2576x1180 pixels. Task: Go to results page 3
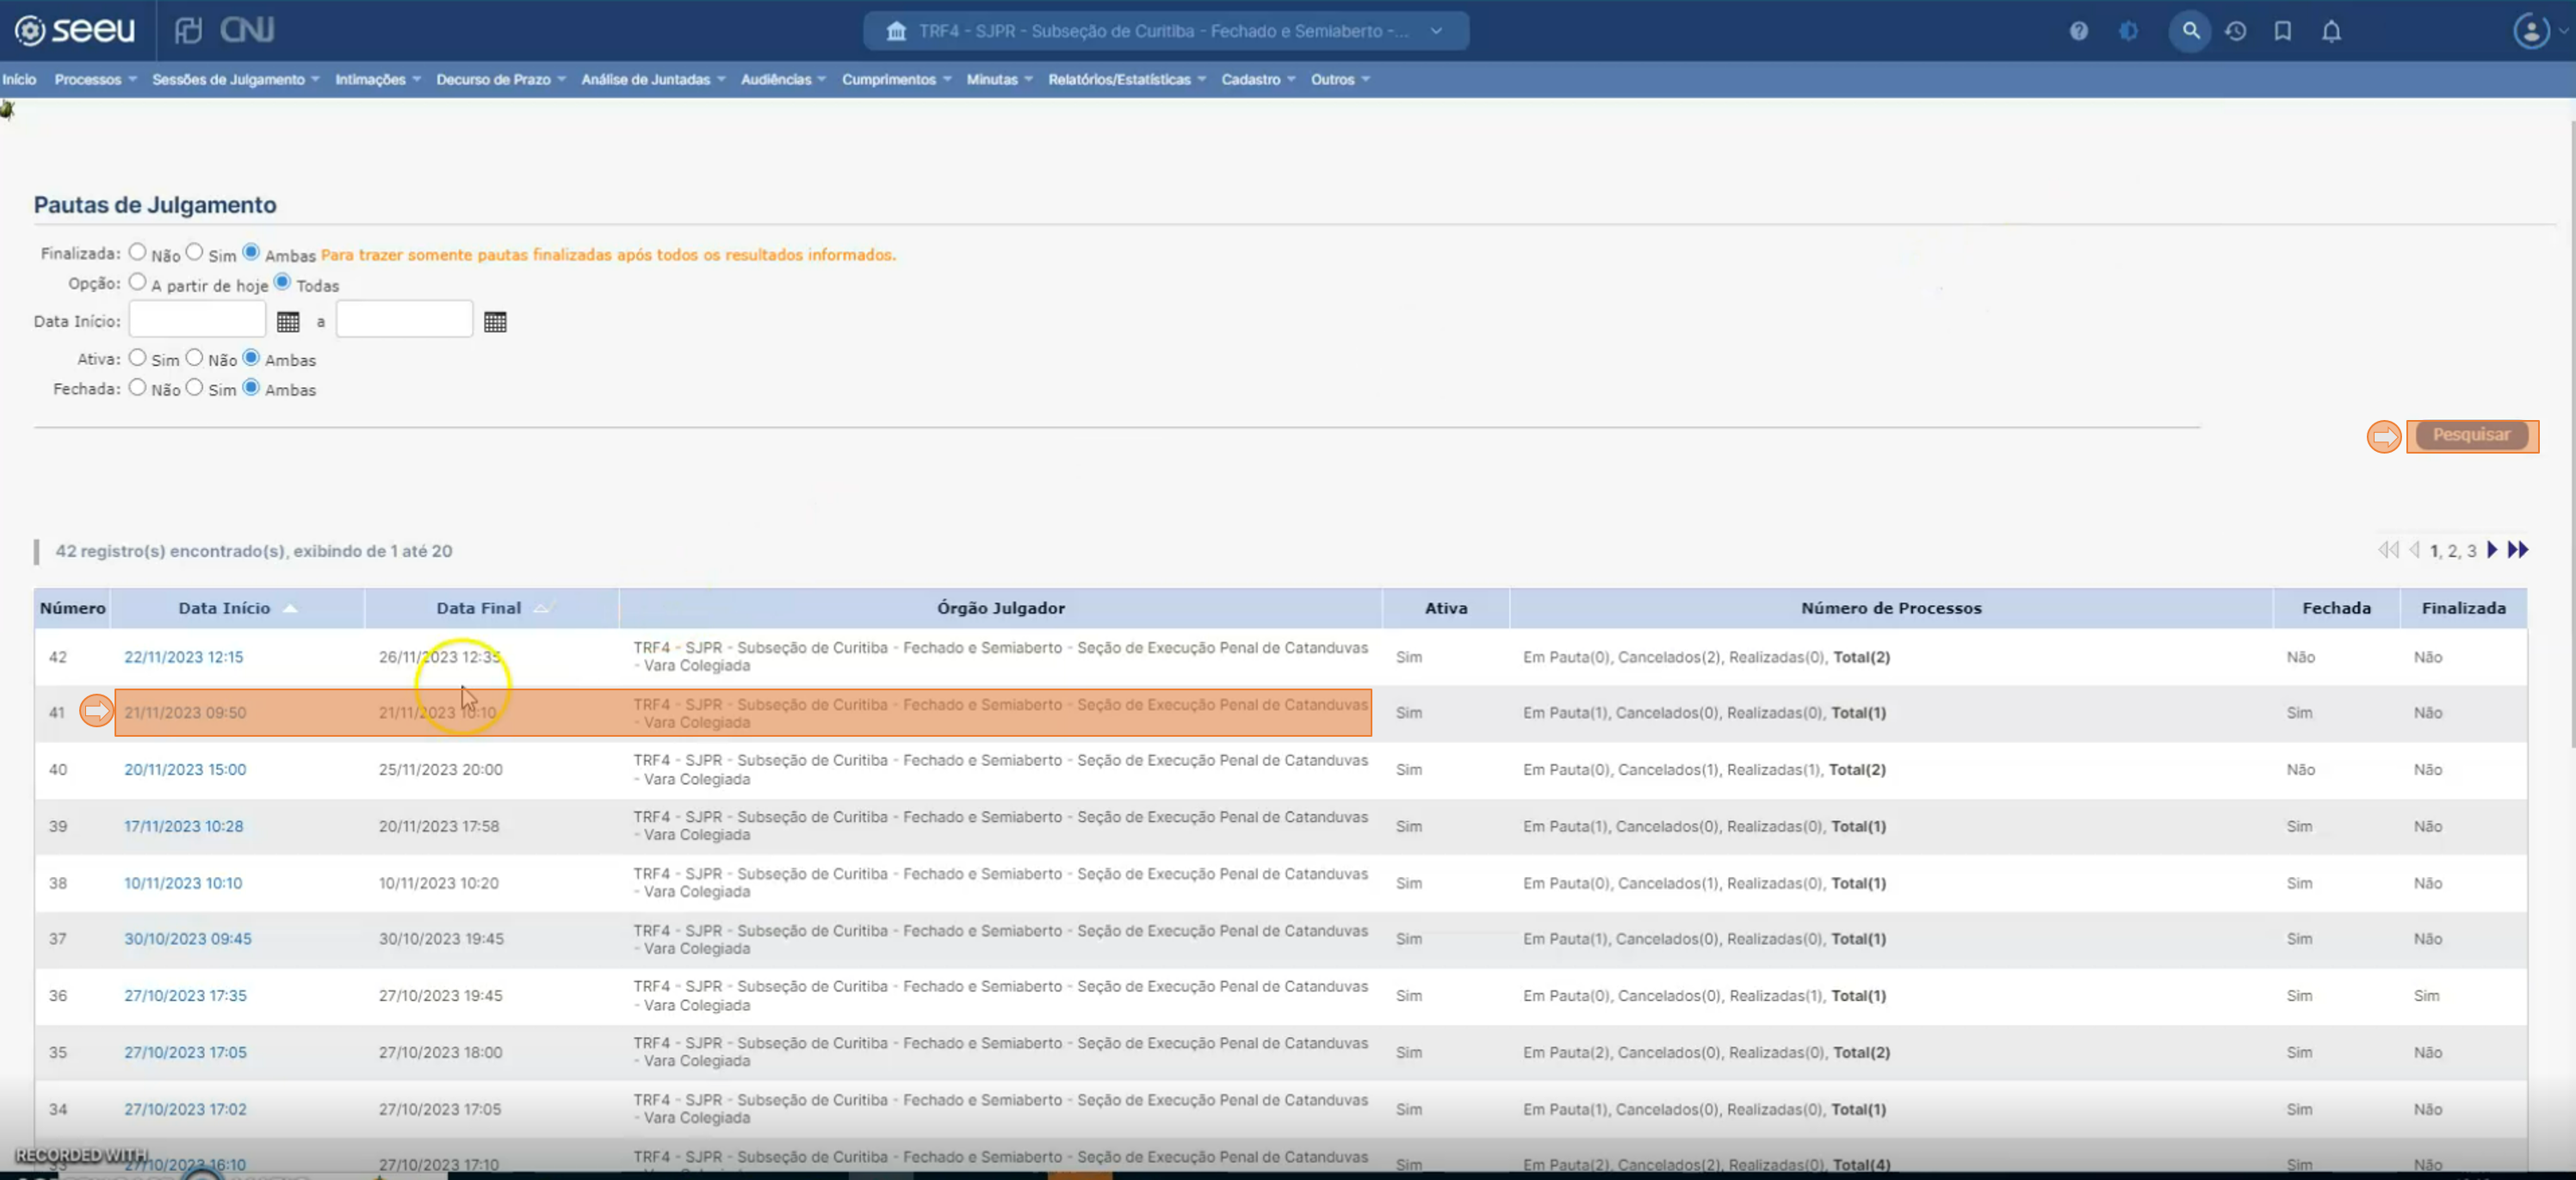2471,551
